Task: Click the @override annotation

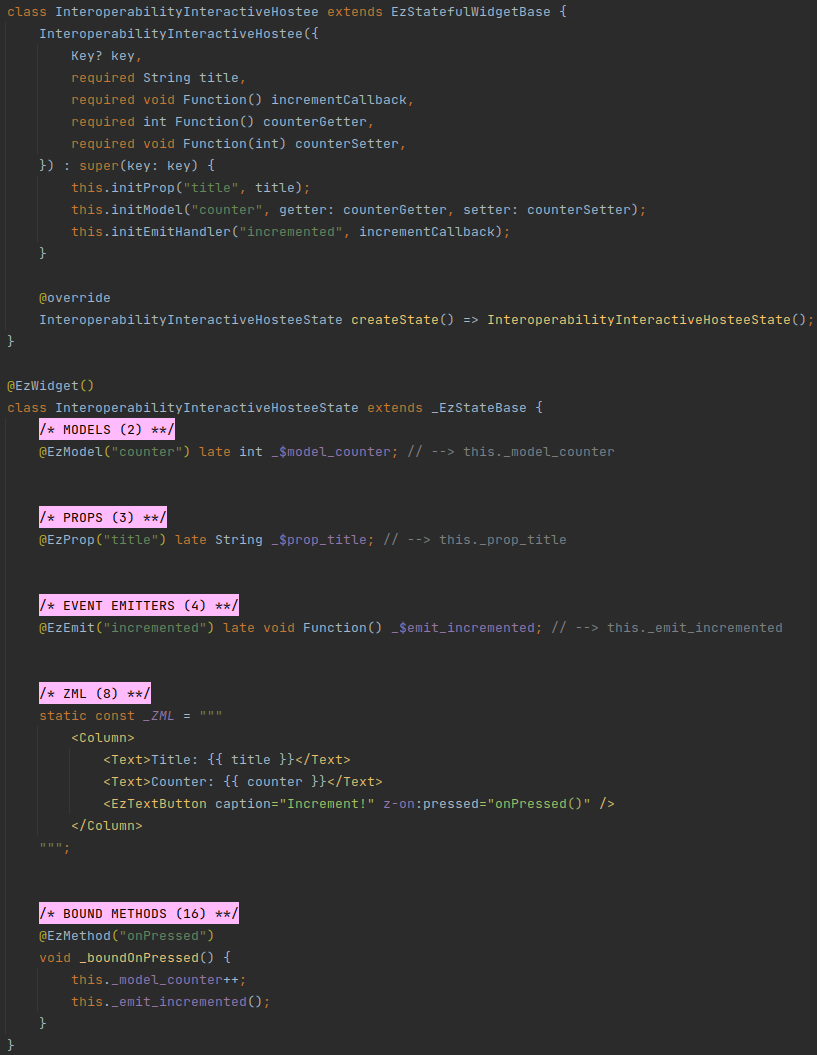Action: (75, 298)
